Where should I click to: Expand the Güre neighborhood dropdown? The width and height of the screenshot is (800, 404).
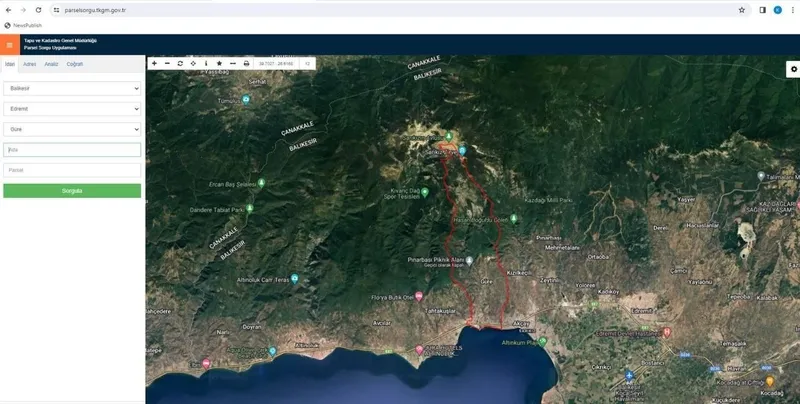point(72,129)
